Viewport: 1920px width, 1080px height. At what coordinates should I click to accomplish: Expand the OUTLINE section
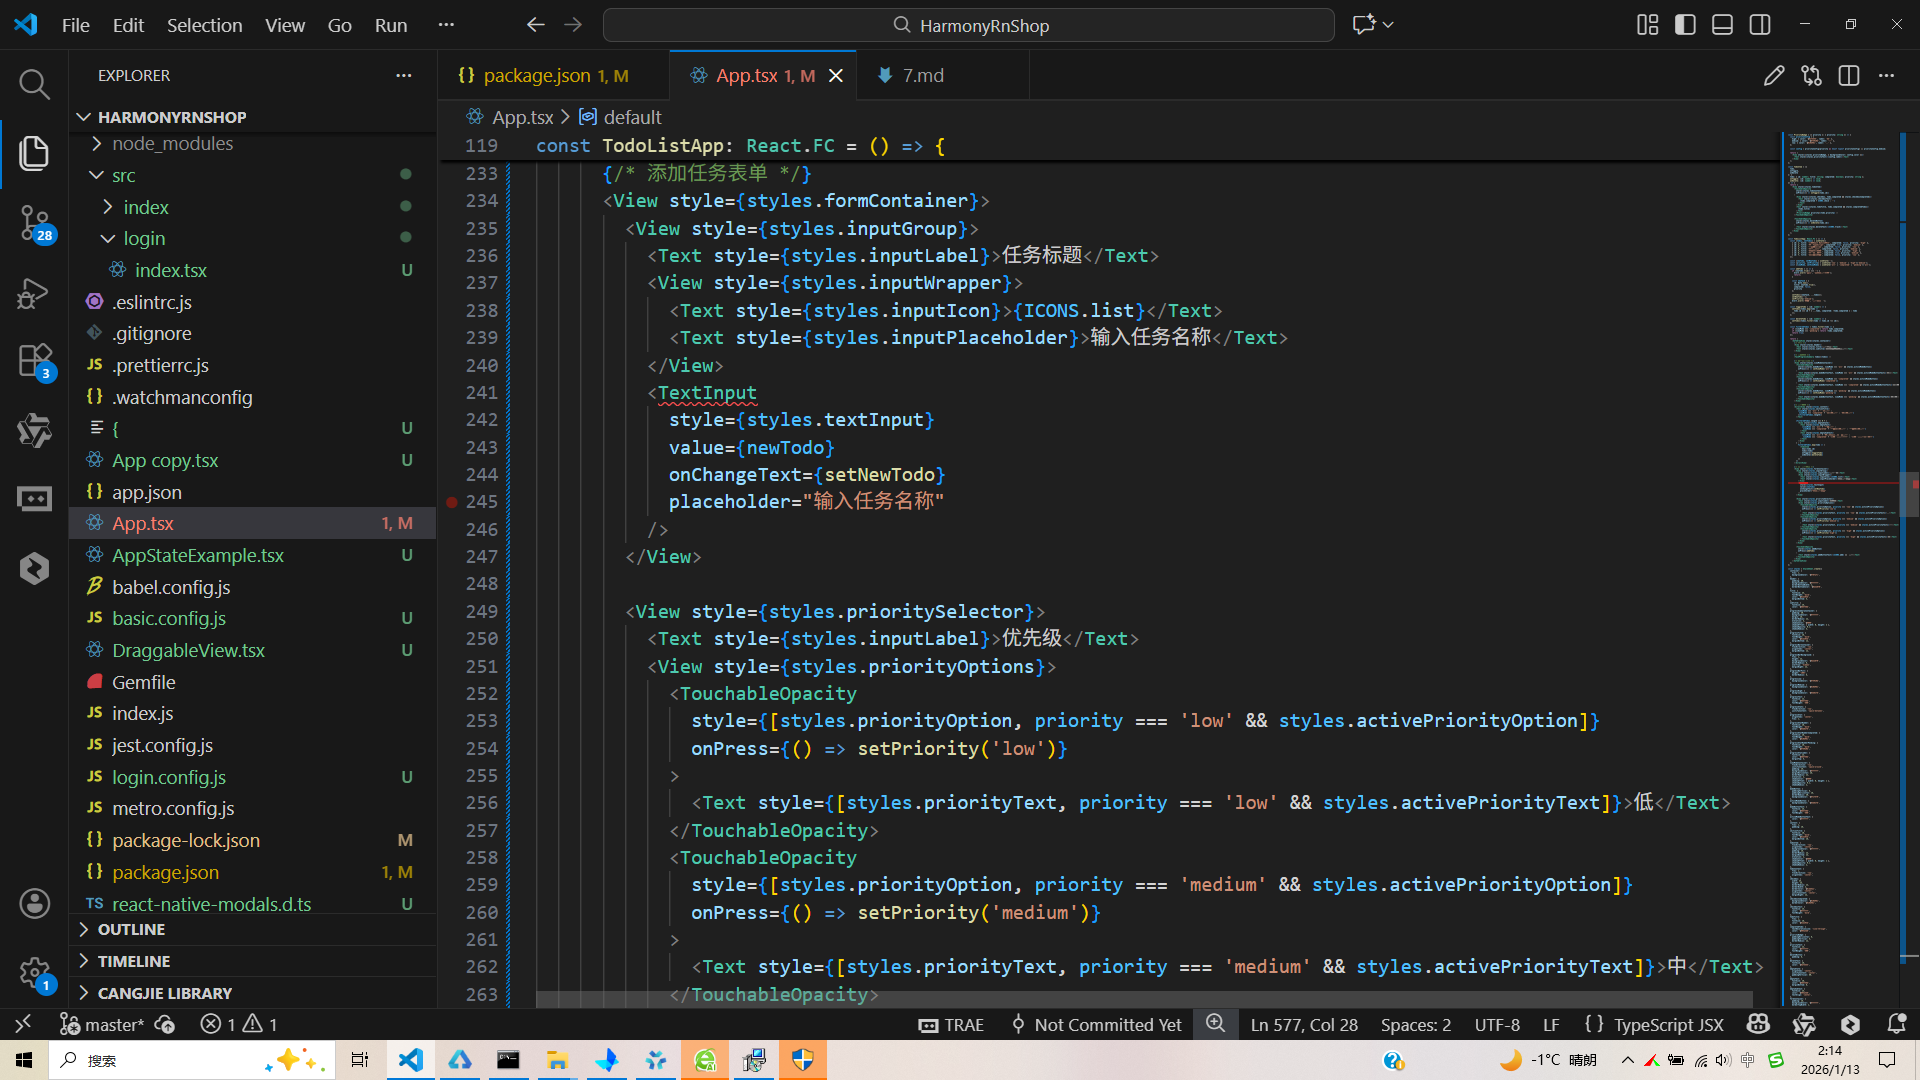(x=131, y=929)
